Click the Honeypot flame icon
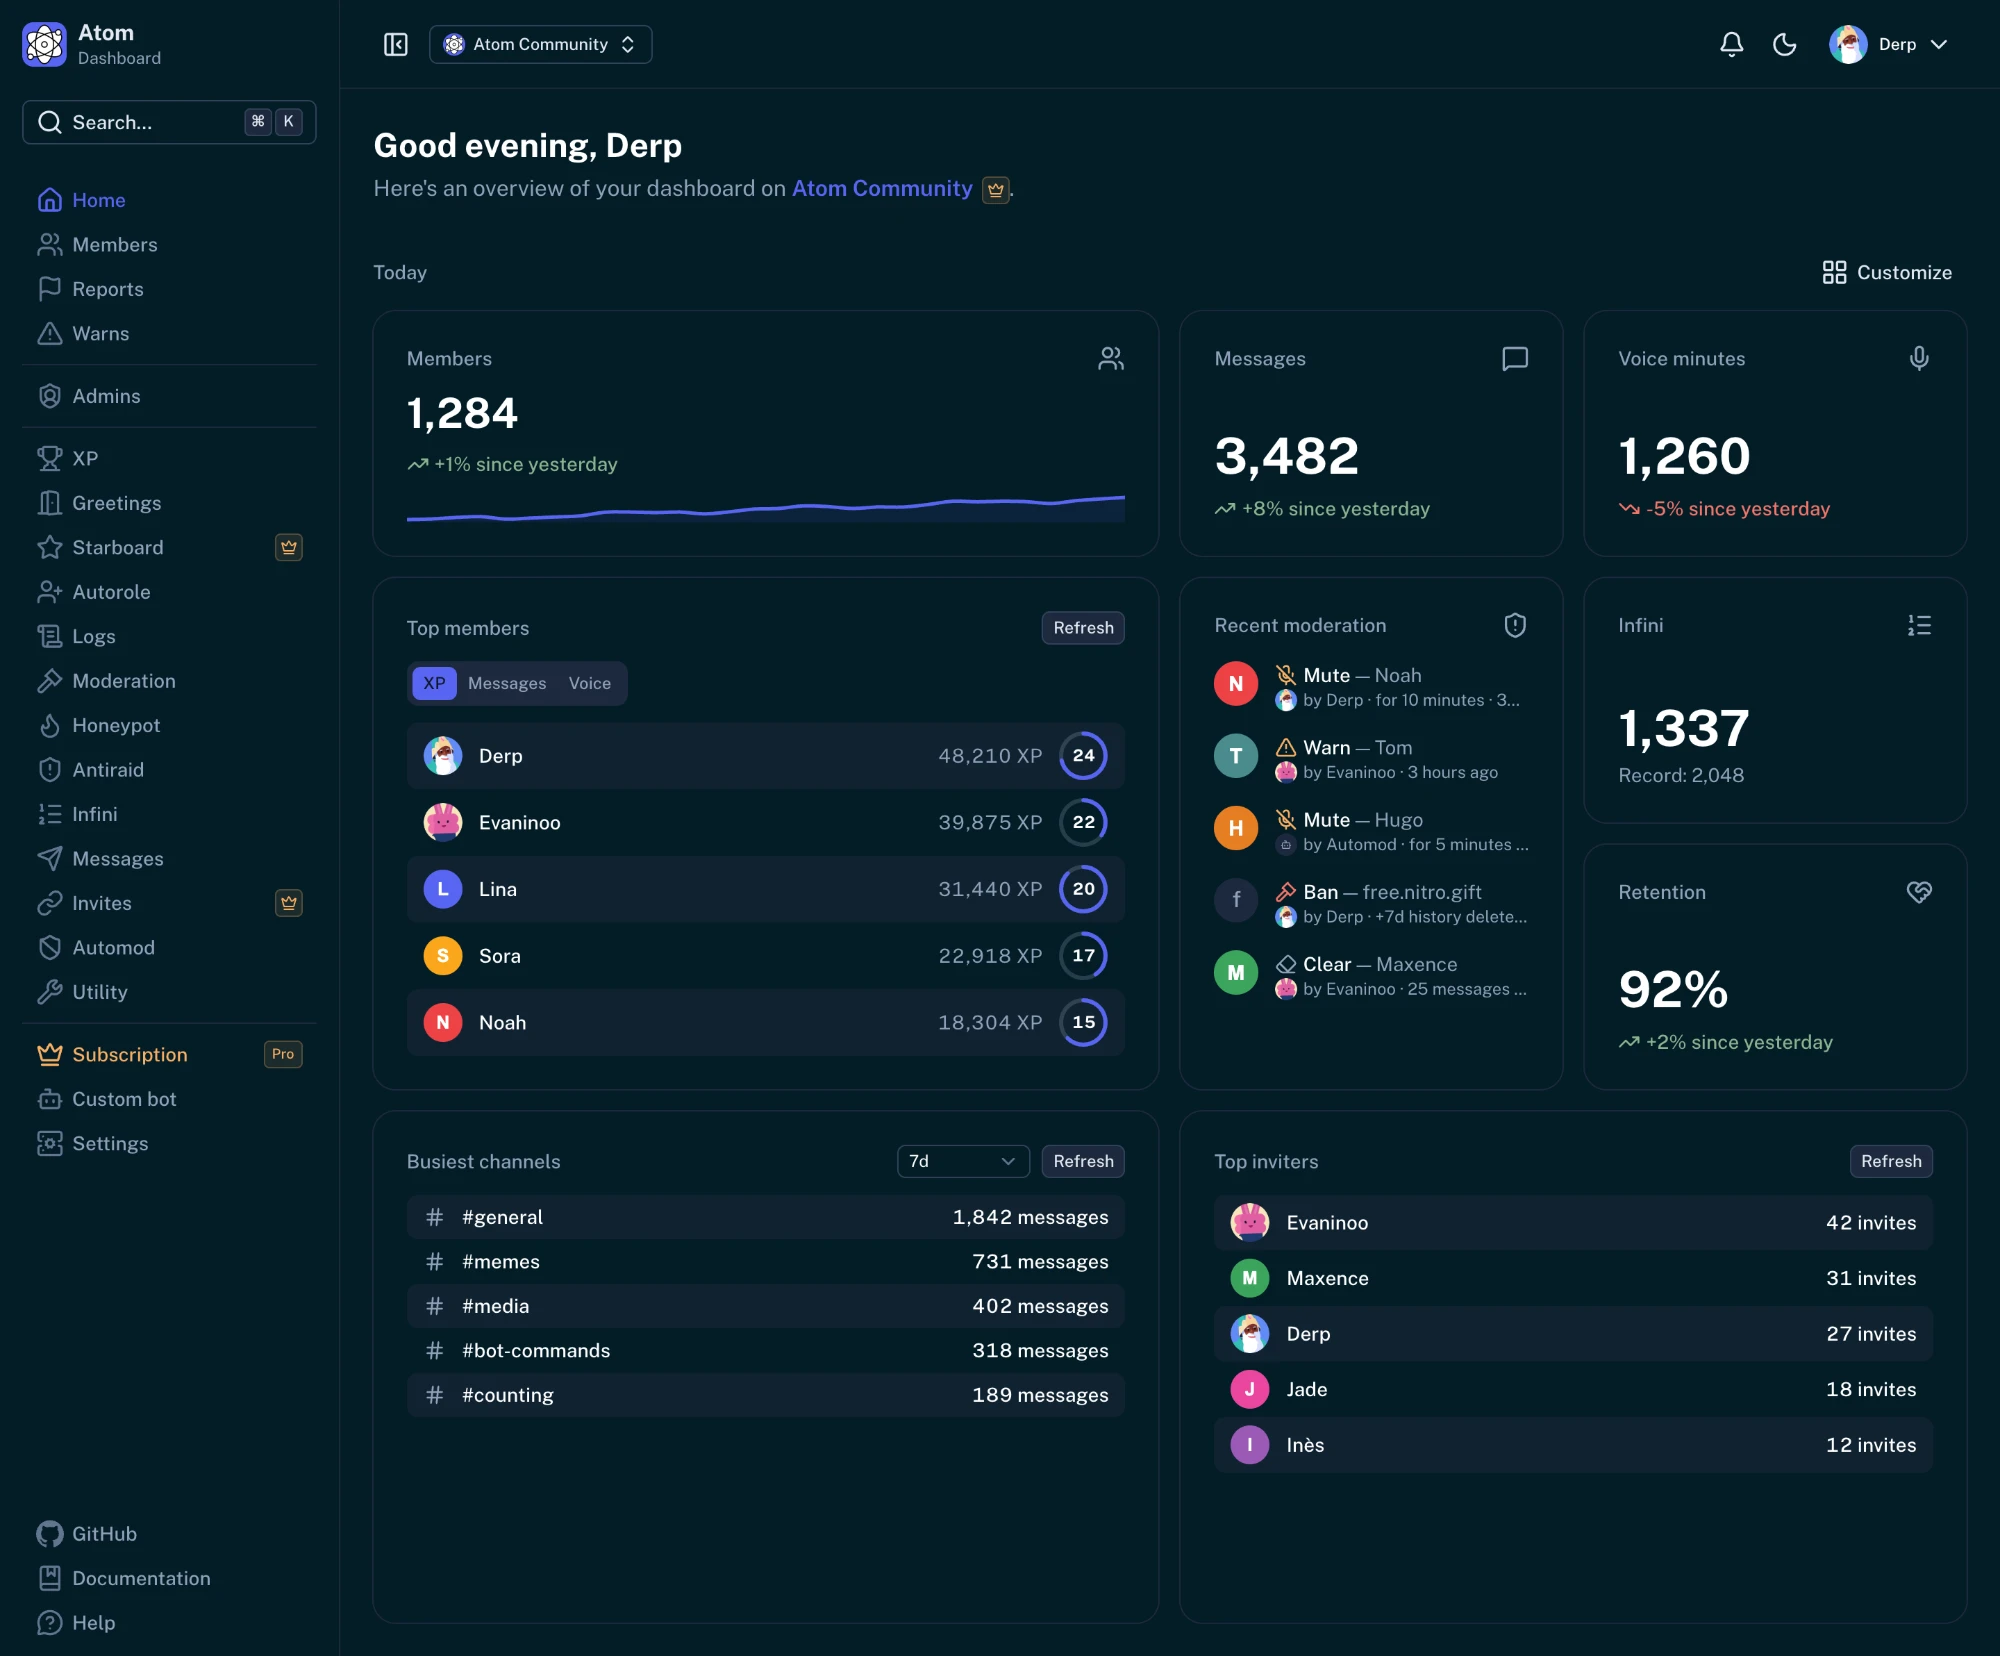This screenshot has width=2000, height=1656. 49,725
